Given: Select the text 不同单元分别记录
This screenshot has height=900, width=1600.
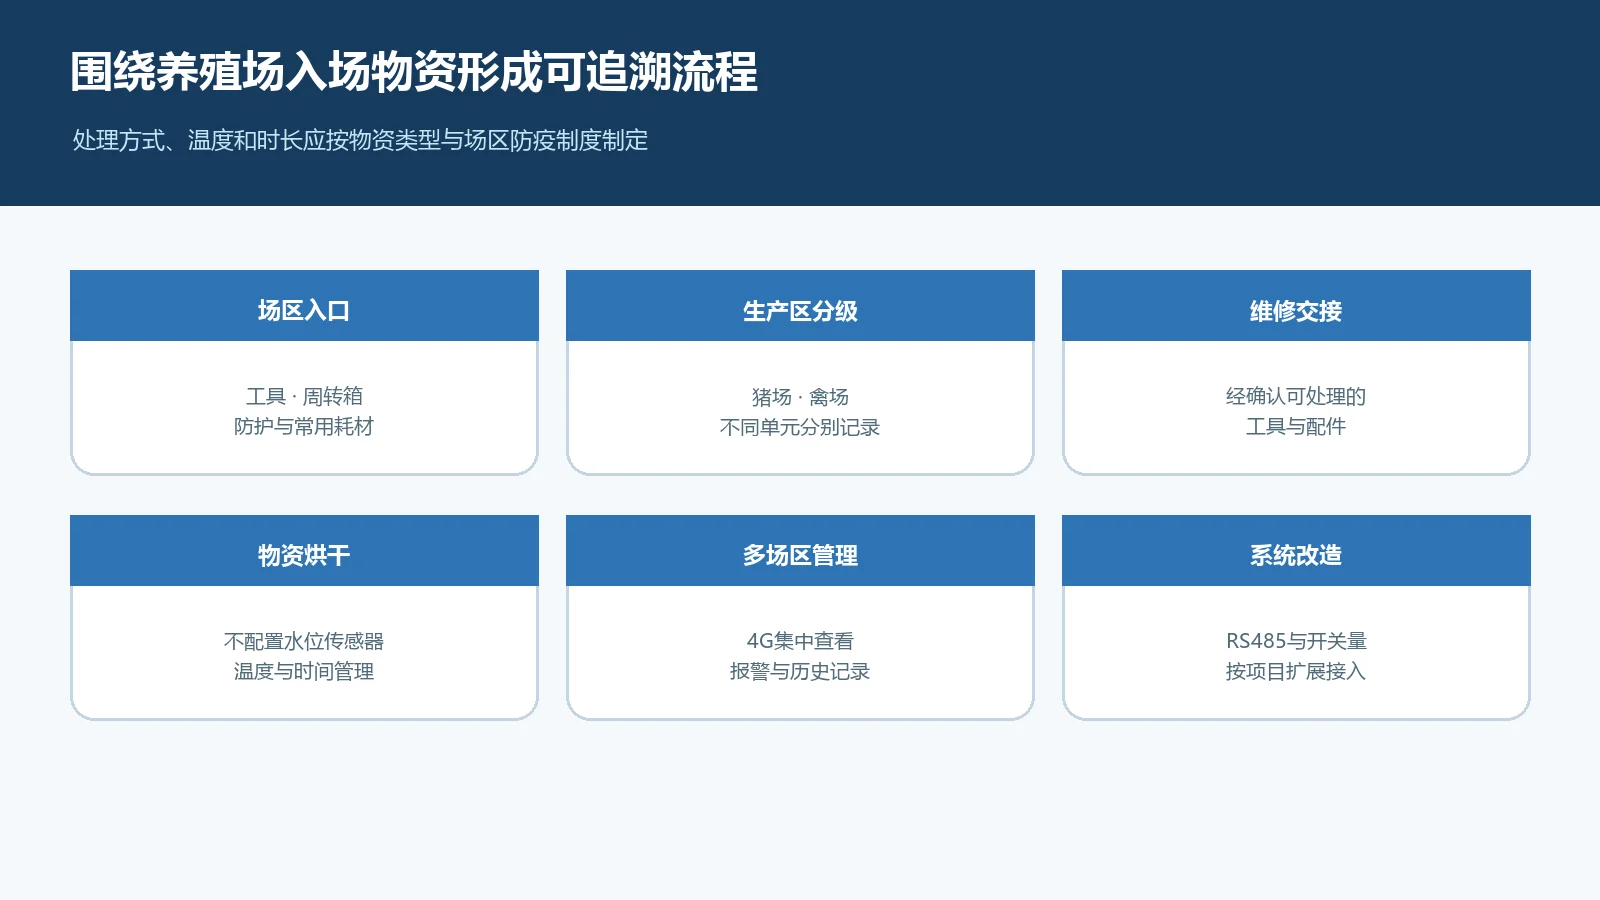Looking at the screenshot, I should pyautogui.click(x=800, y=427).
